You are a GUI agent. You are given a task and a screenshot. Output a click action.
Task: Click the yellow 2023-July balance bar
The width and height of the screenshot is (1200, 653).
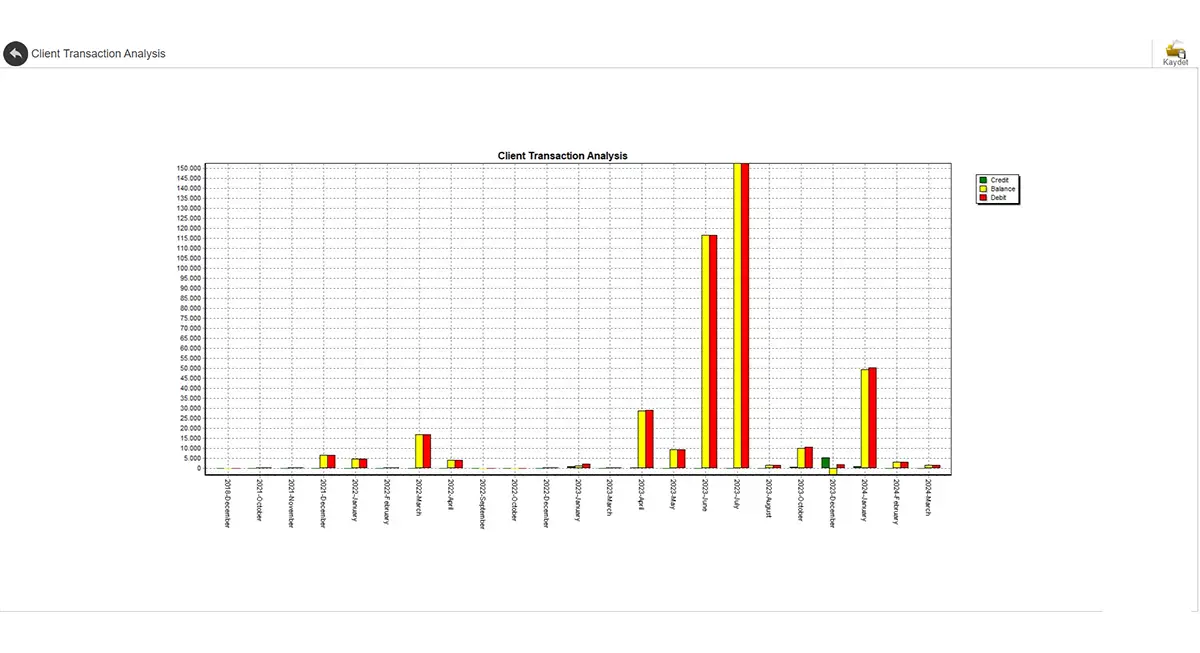737,316
